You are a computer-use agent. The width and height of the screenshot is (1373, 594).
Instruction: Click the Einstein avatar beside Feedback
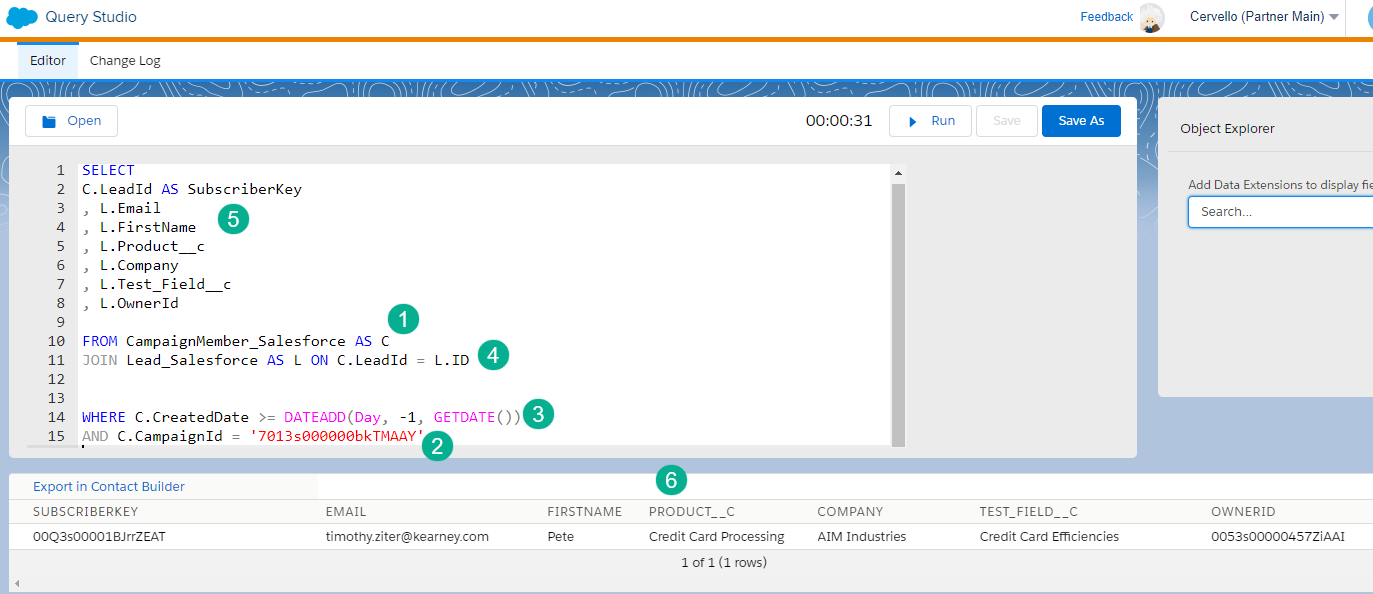click(x=1151, y=18)
